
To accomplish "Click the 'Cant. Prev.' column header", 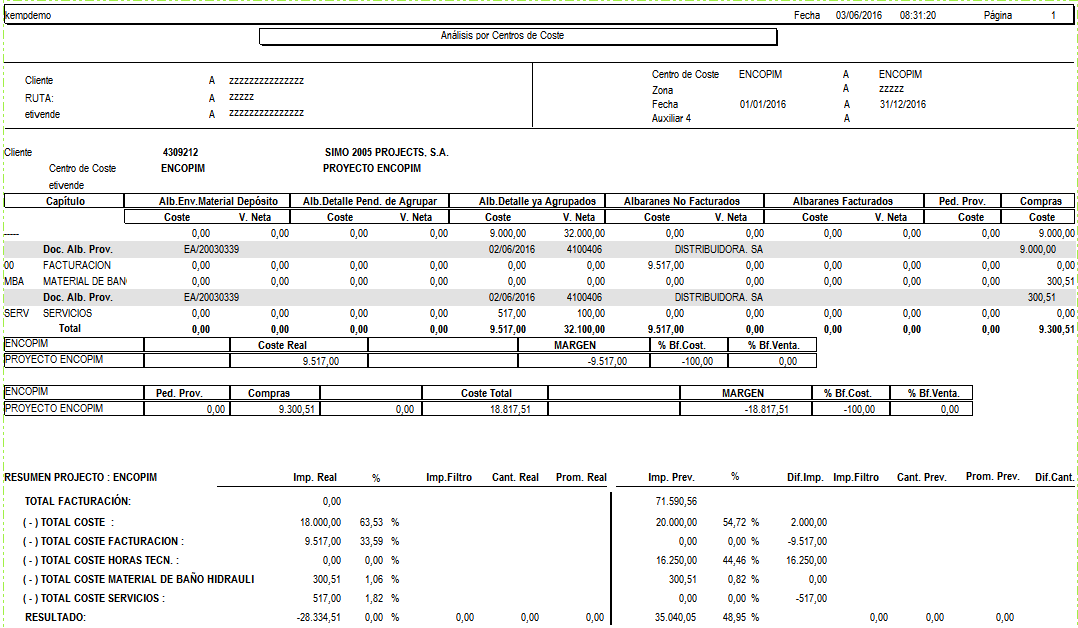I will [x=922, y=477].
